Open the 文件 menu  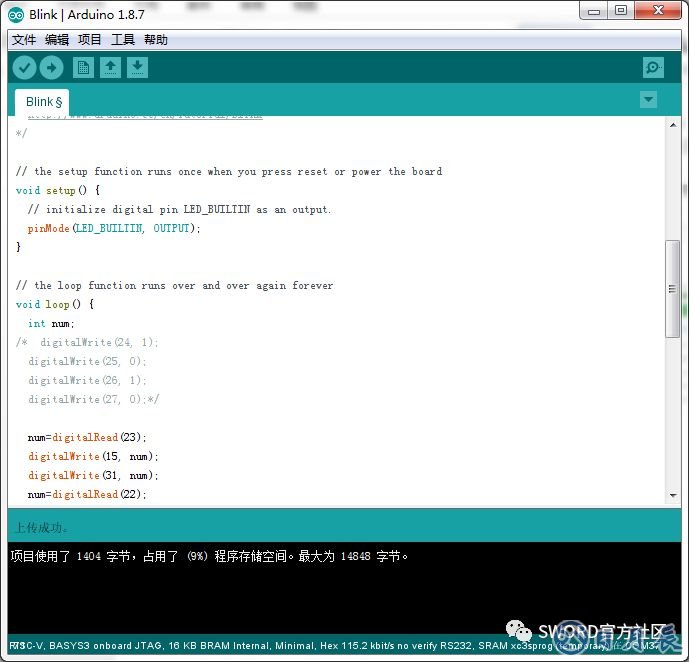click(x=23, y=40)
